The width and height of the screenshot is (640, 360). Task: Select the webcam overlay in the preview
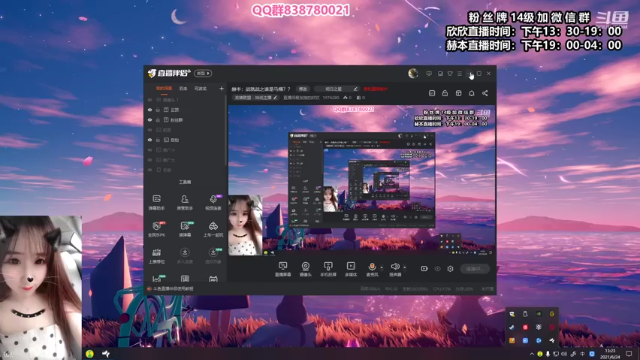click(x=245, y=225)
